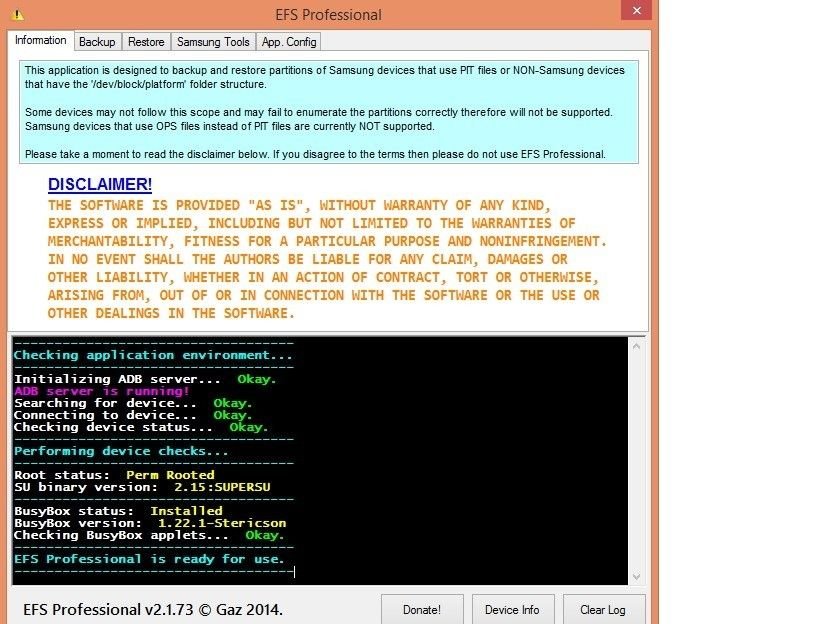
Task: Click the log scrollbar down arrow
Action: click(x=637, y=576)
